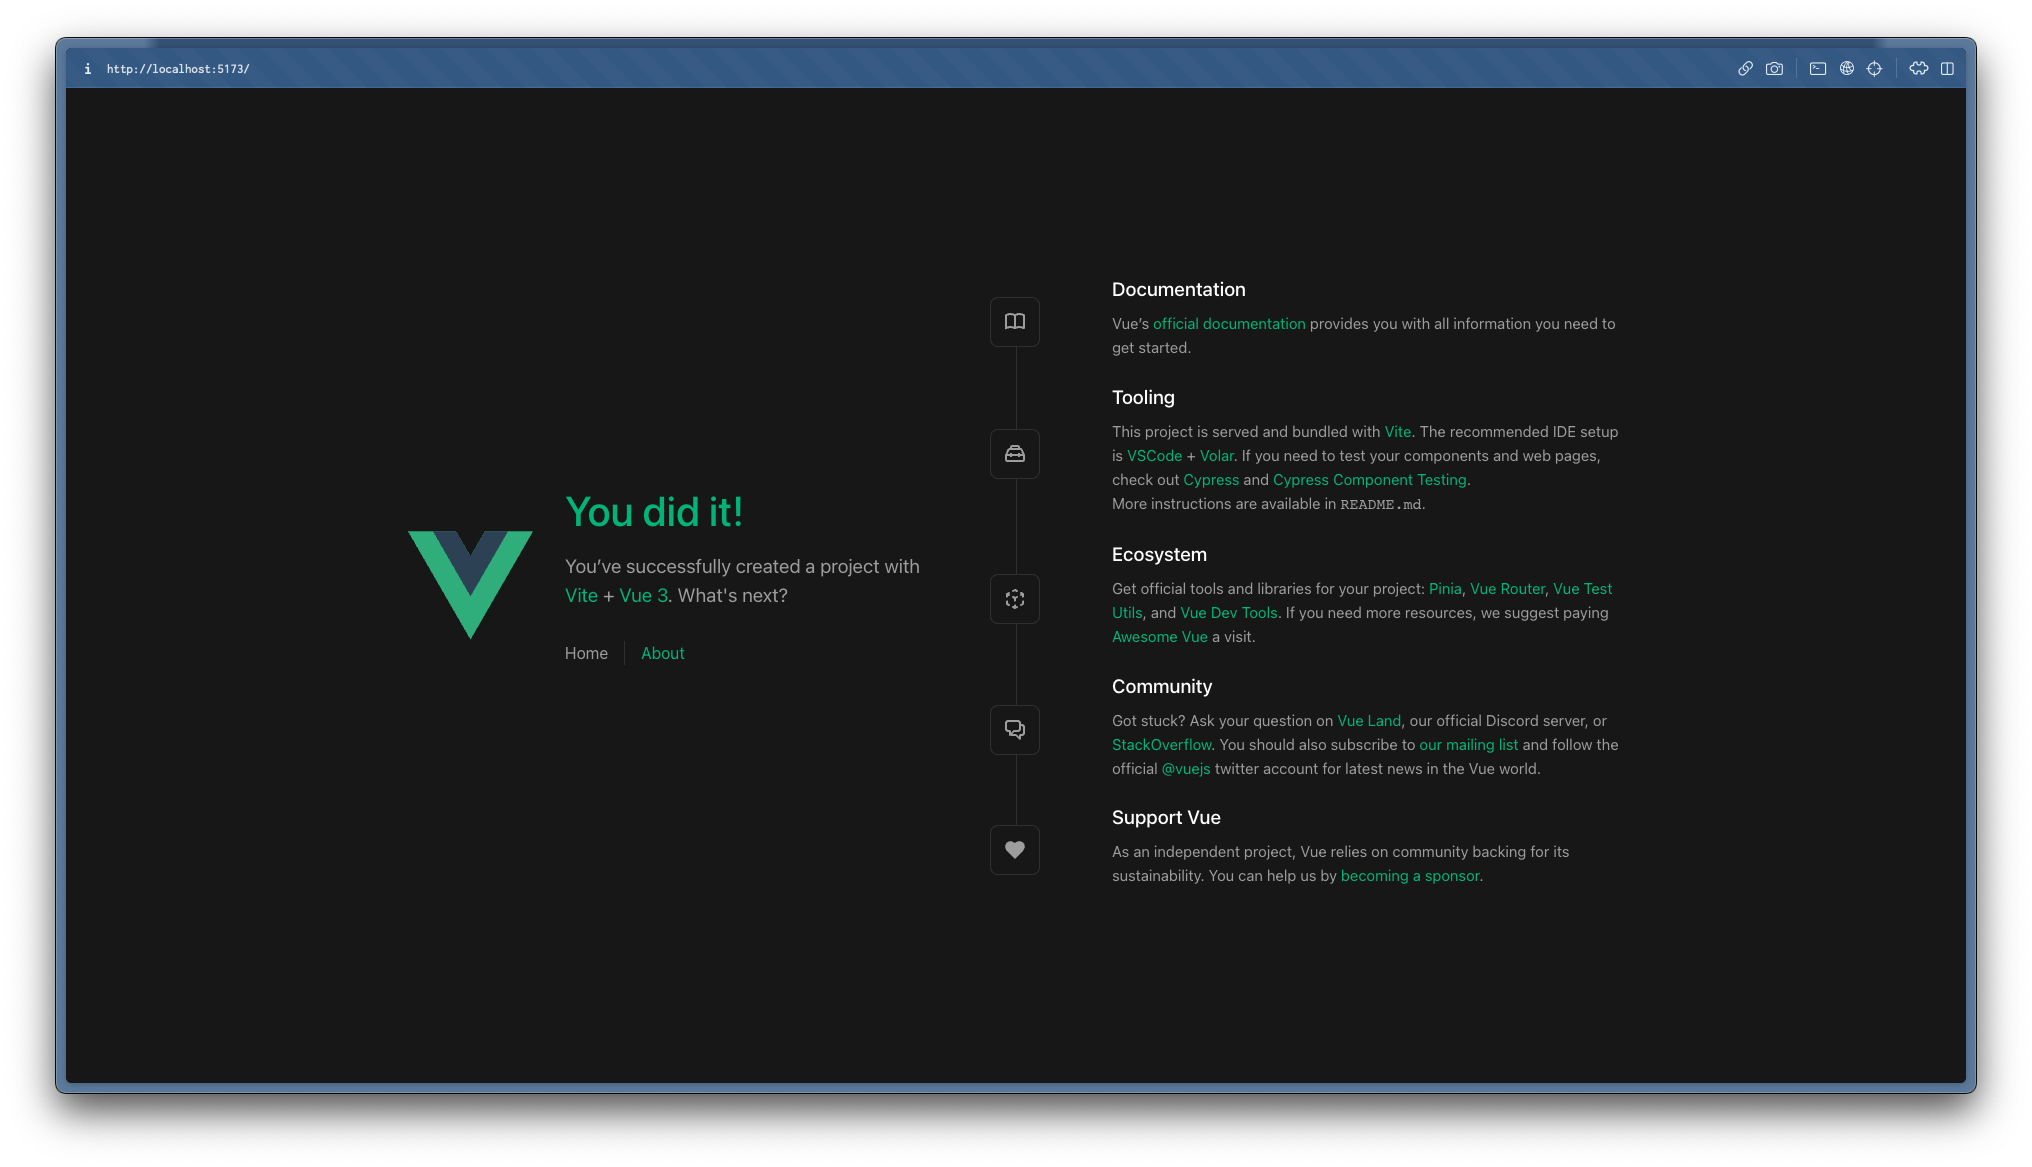
Task: Open the Vue Router link
Action: (x=1507, y=589)
